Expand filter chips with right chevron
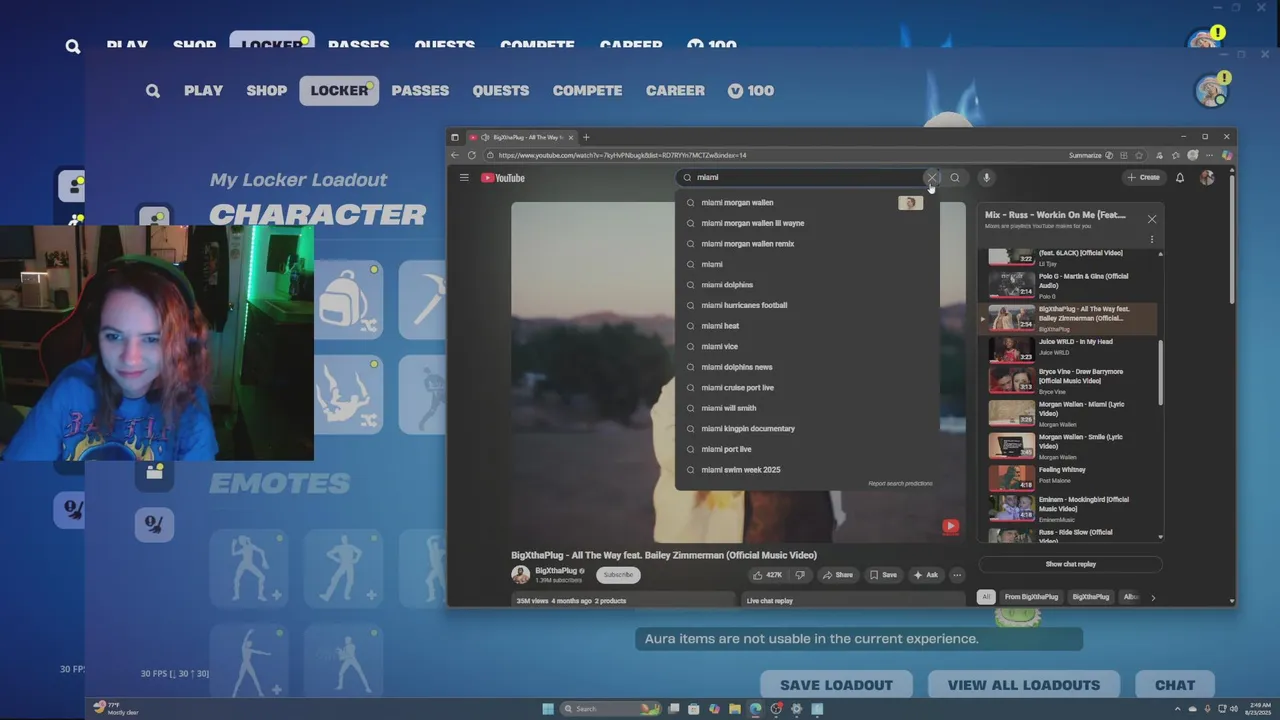The width and height of the screenshot is (1280, 720). coord(1153,597)
